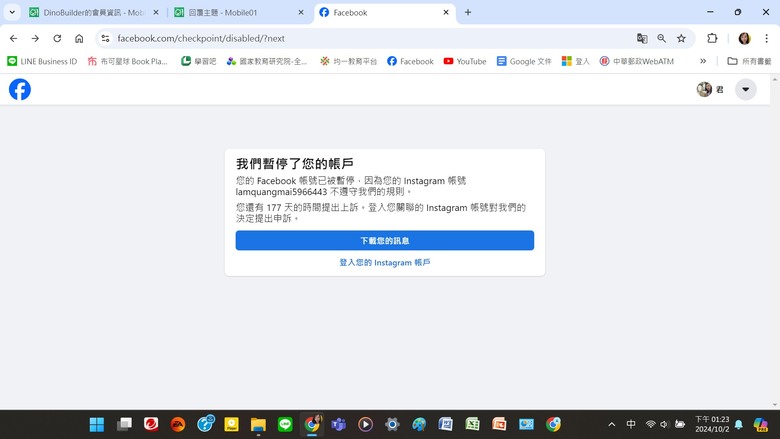Click the Facebook logo on the page header

tap(20, 89)
